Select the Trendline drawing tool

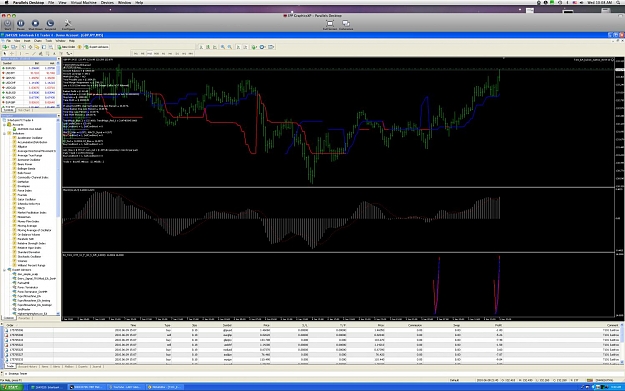click(x=34, y=53)
